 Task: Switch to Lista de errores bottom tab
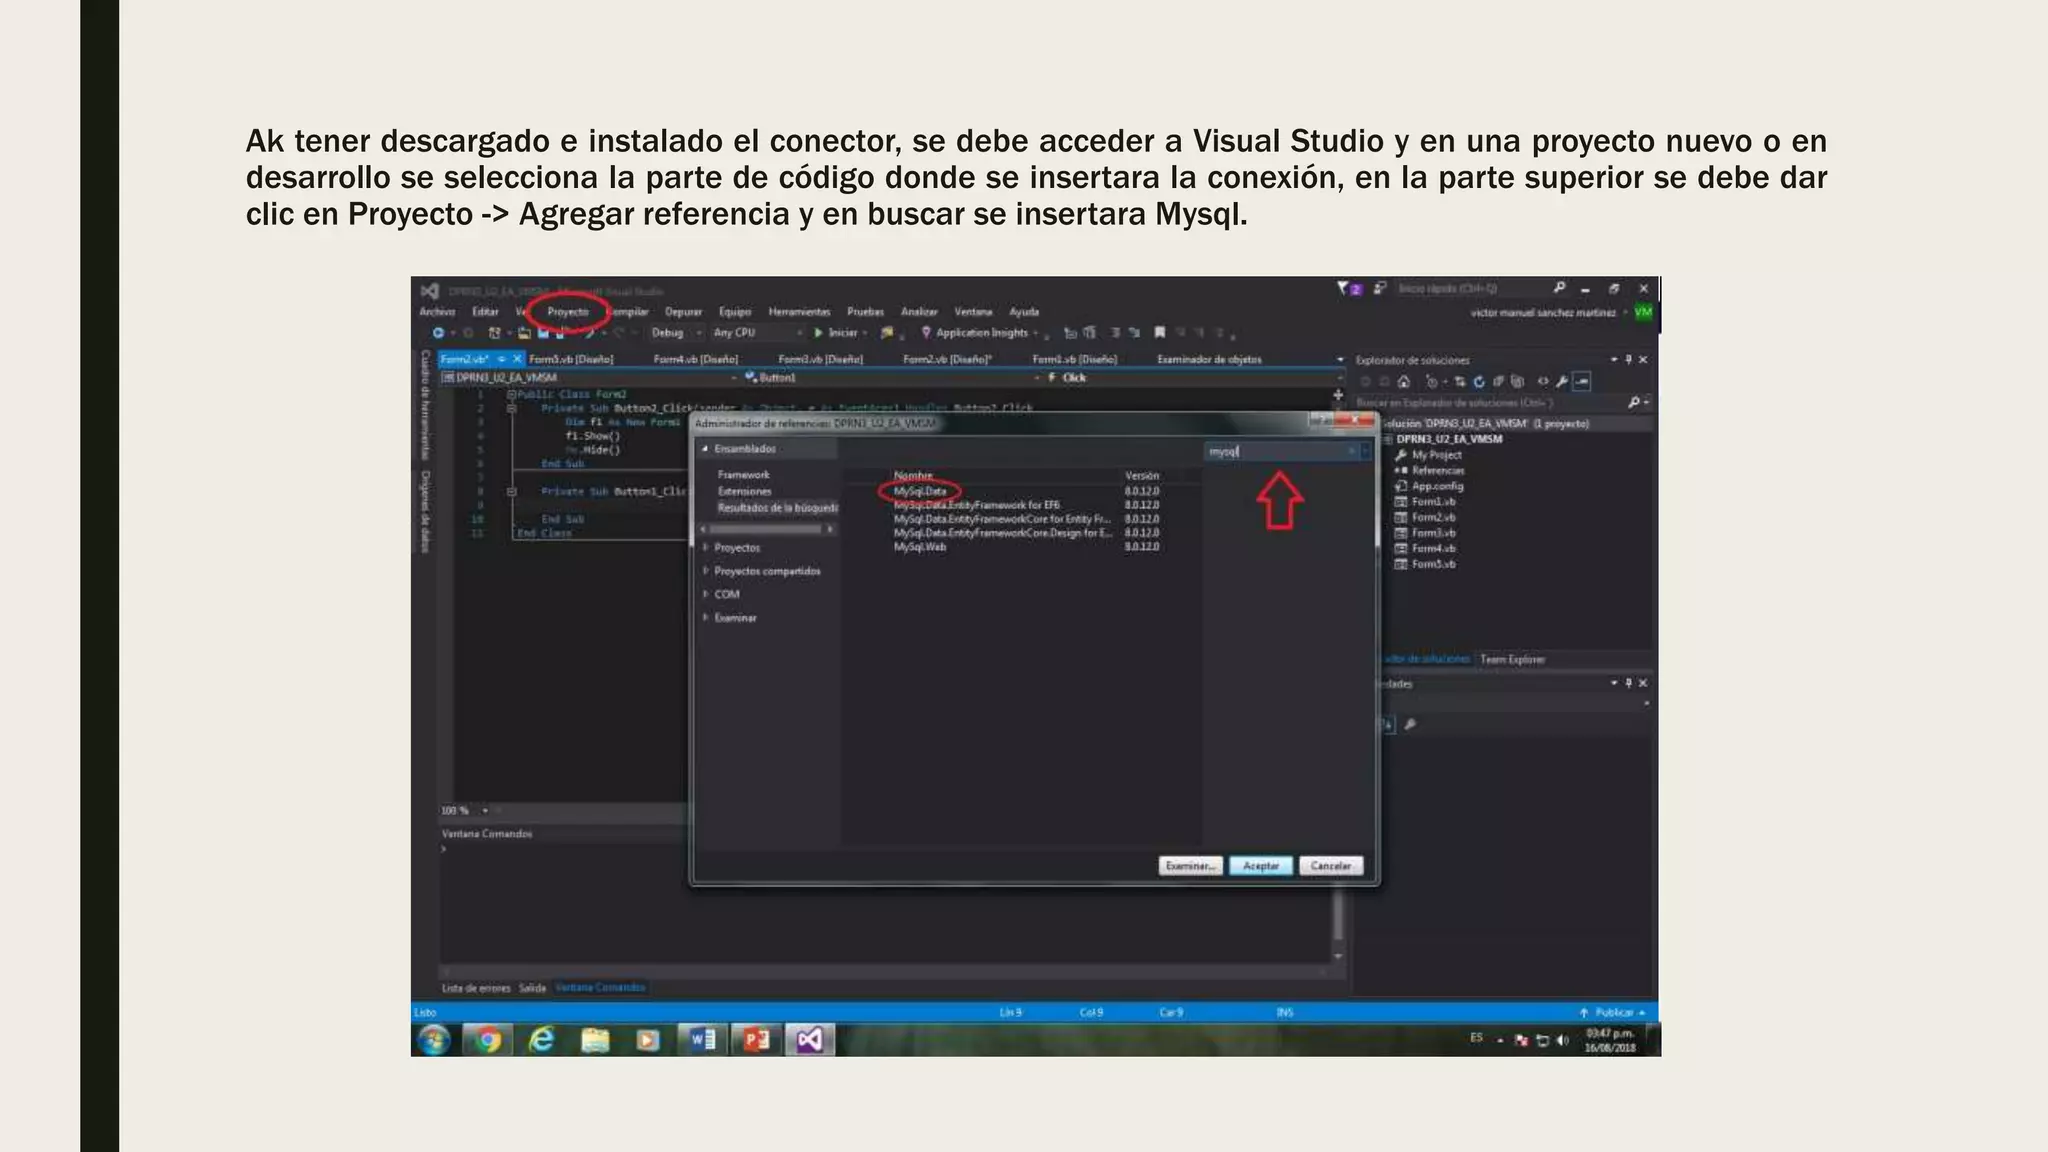476,988
